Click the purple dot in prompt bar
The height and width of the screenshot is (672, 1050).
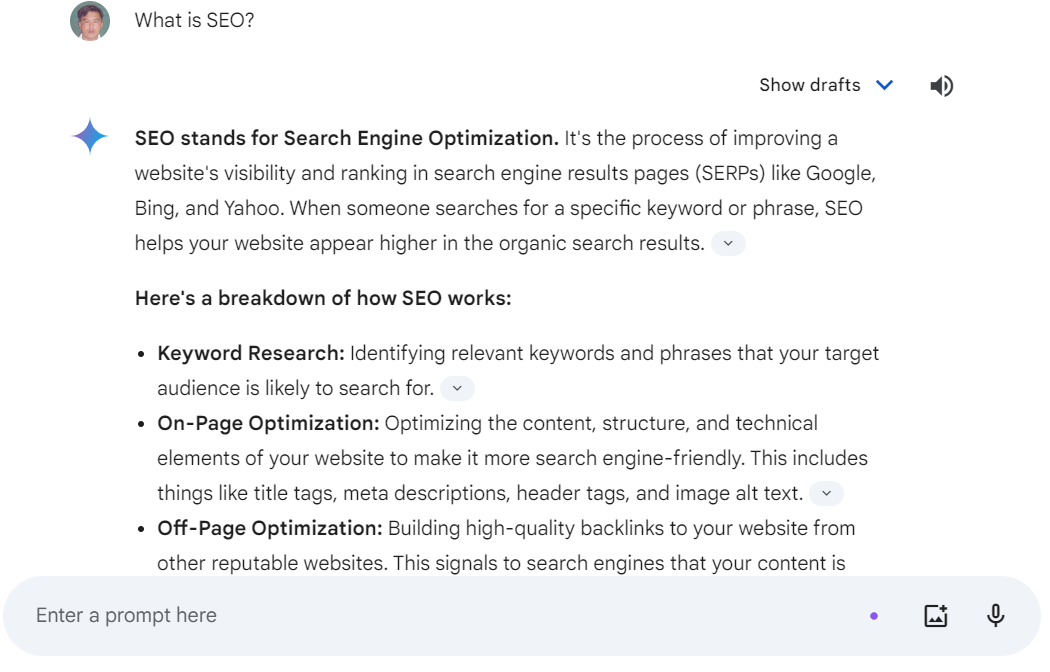click(x=874, y=616)
